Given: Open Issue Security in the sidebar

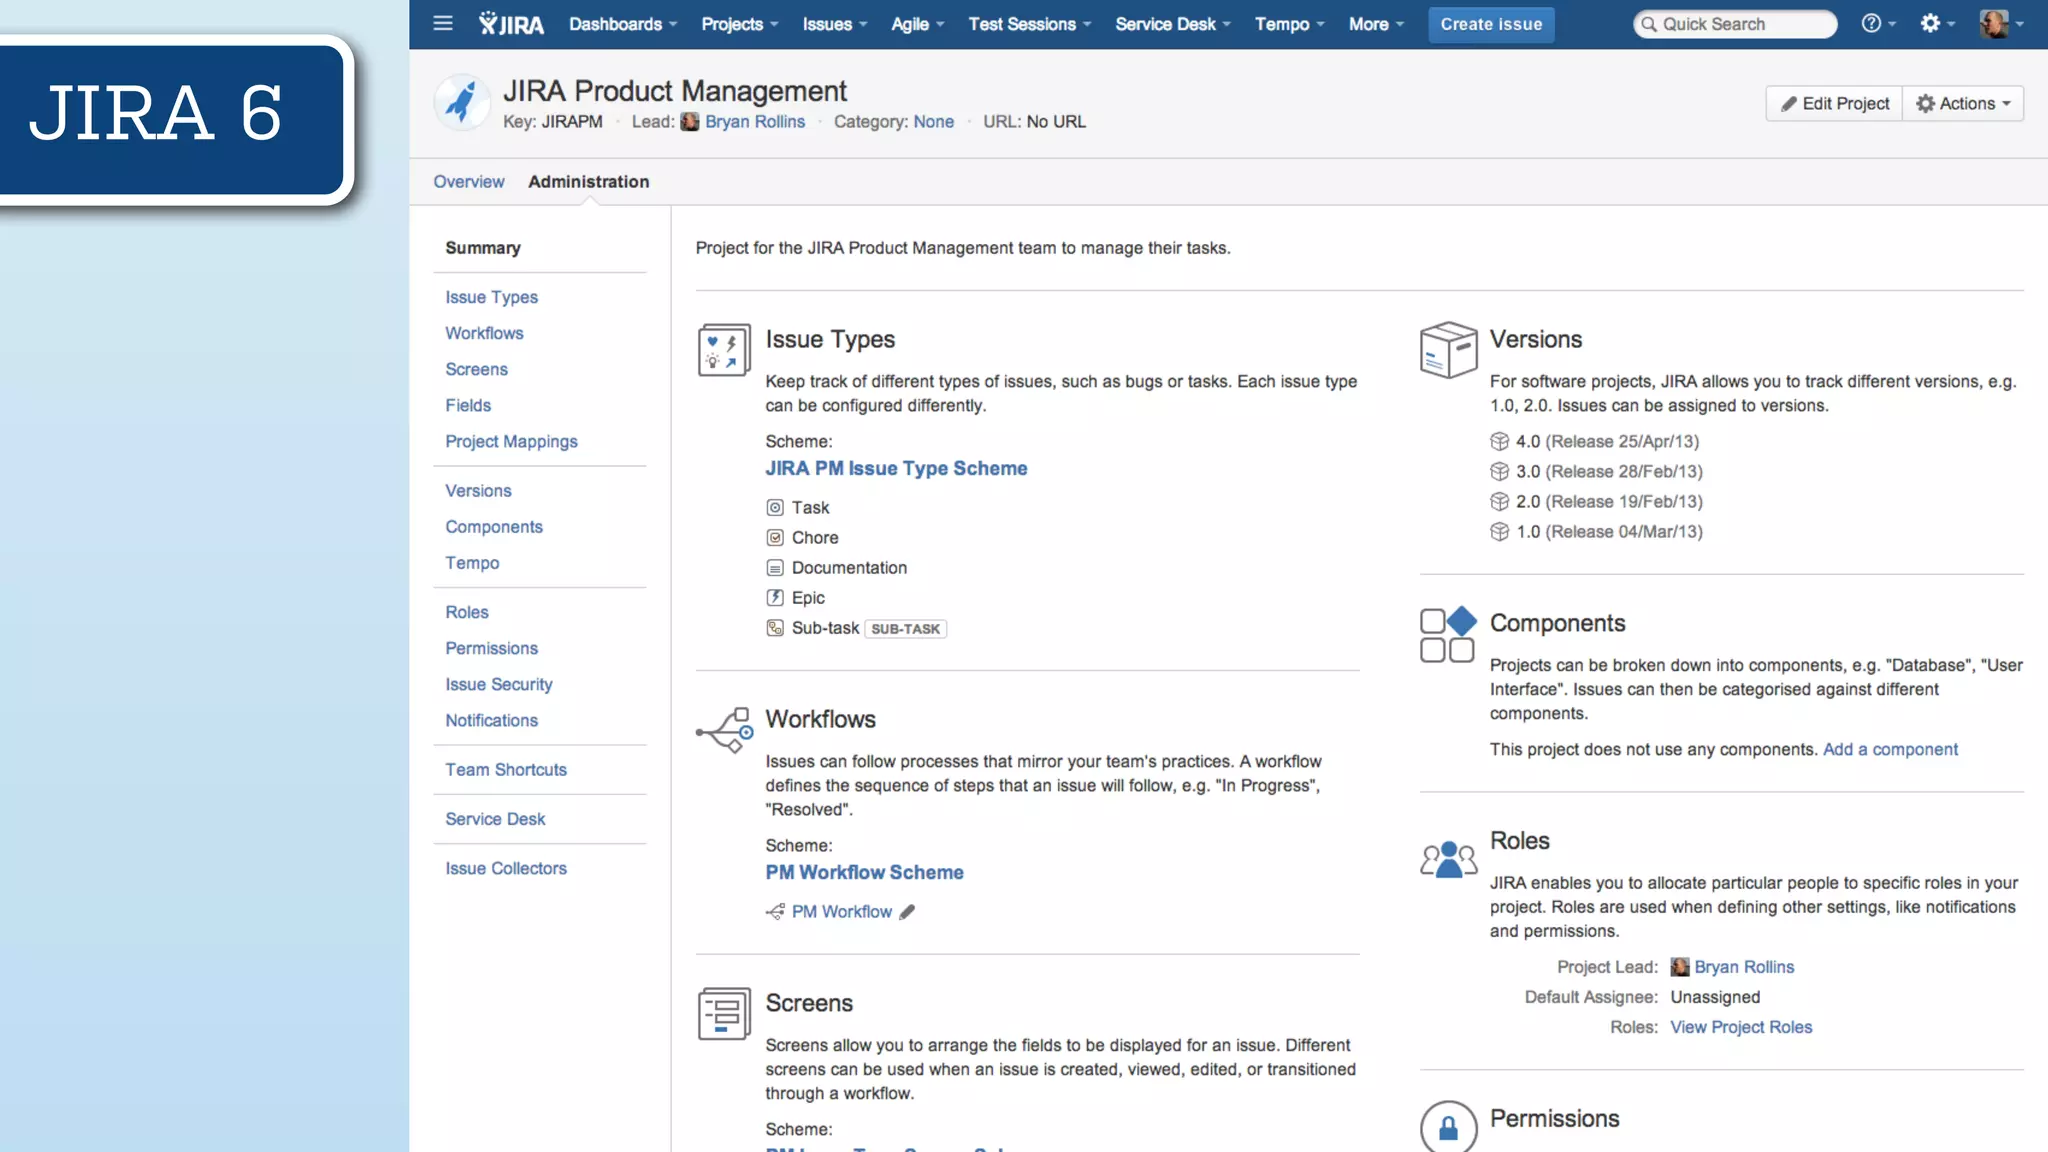Looking at the screenshot, I should 498,684.
